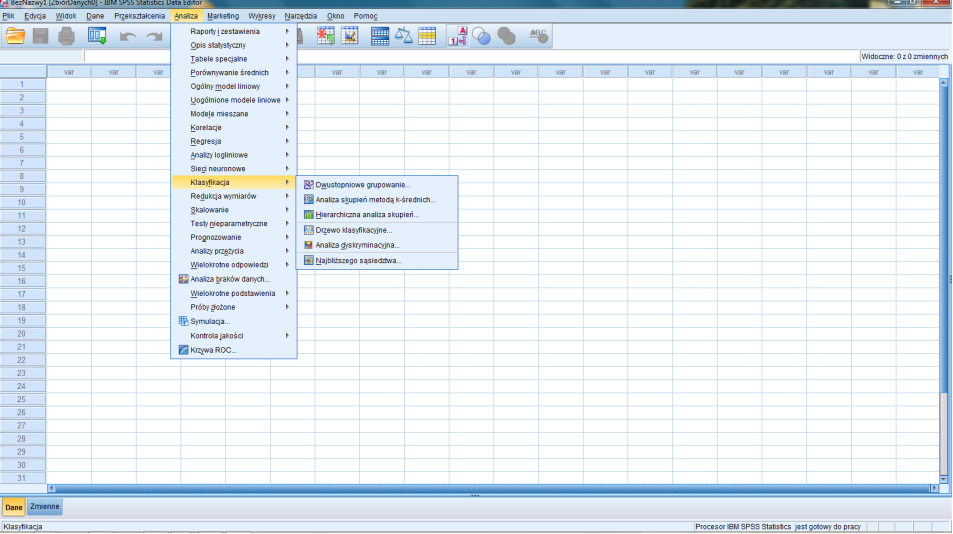The height and width of the screenshot is (534, 953).
Task: Click the Insert Variable toolbar icon
Action: (x=350, y=36)
